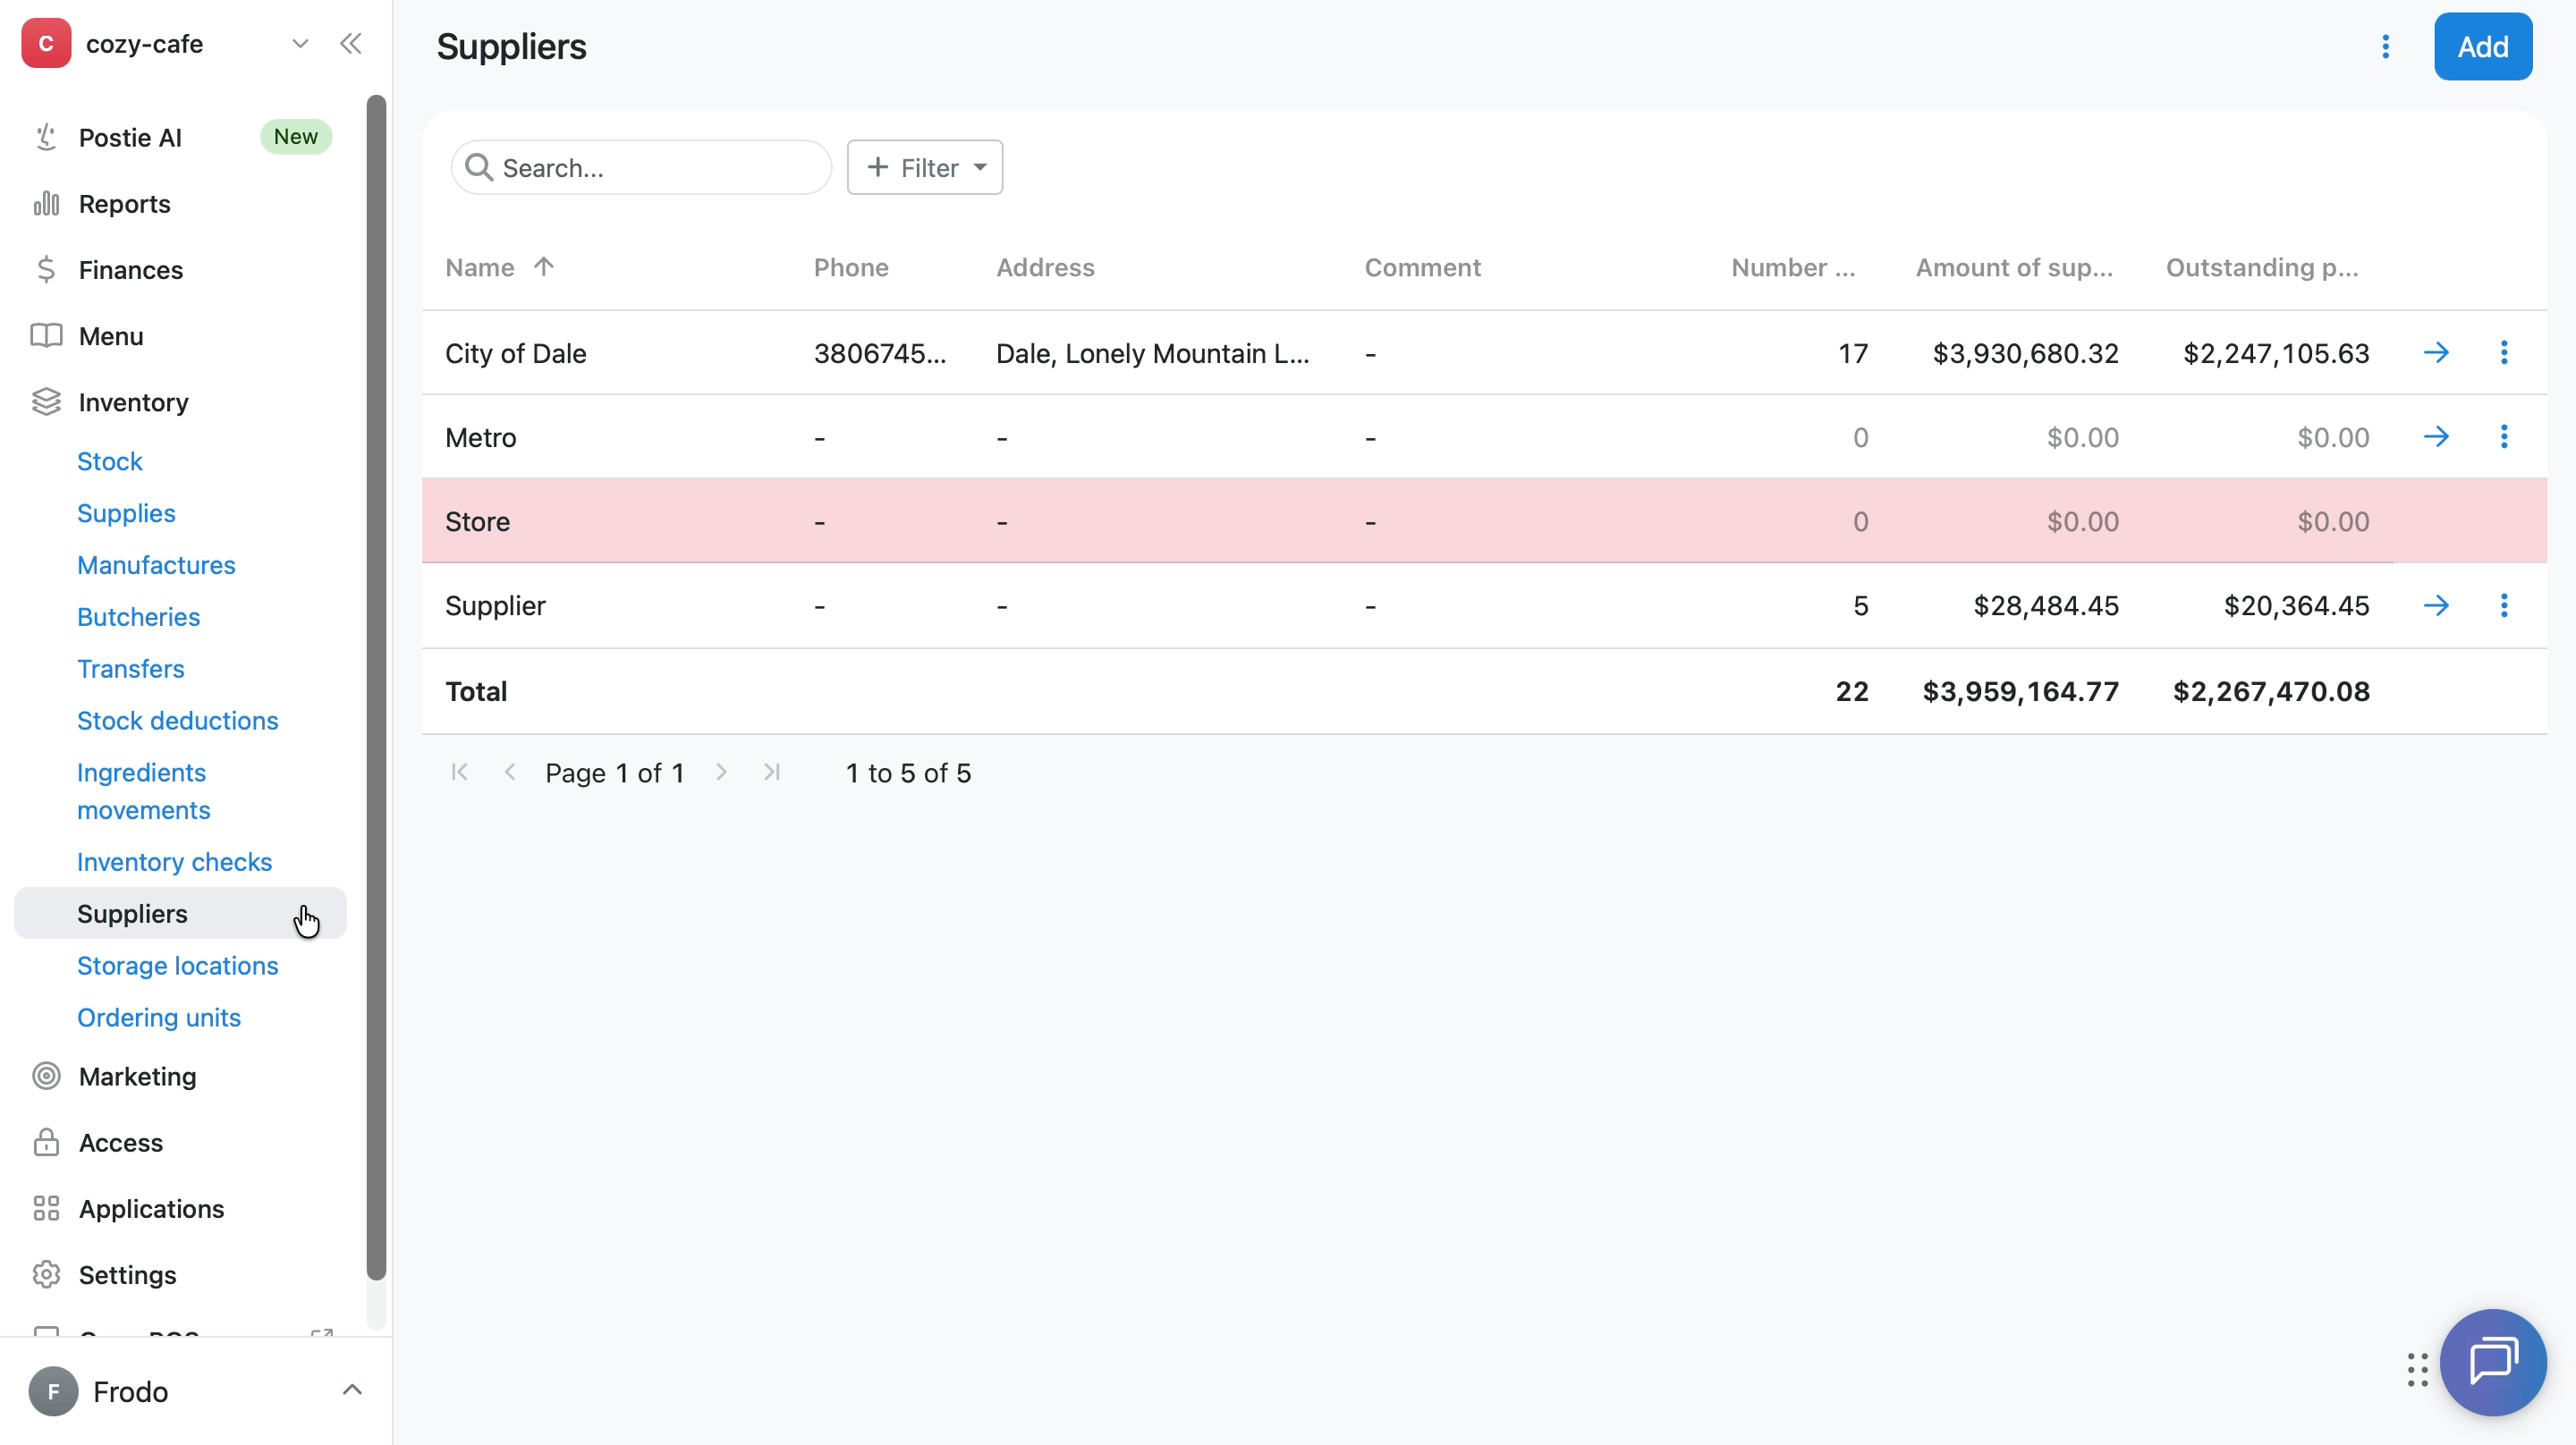Image resolution: width=2576 pixels, height=1445 pixels.
Task: Go to Stock deductions page
Action: tap(178, 720)
